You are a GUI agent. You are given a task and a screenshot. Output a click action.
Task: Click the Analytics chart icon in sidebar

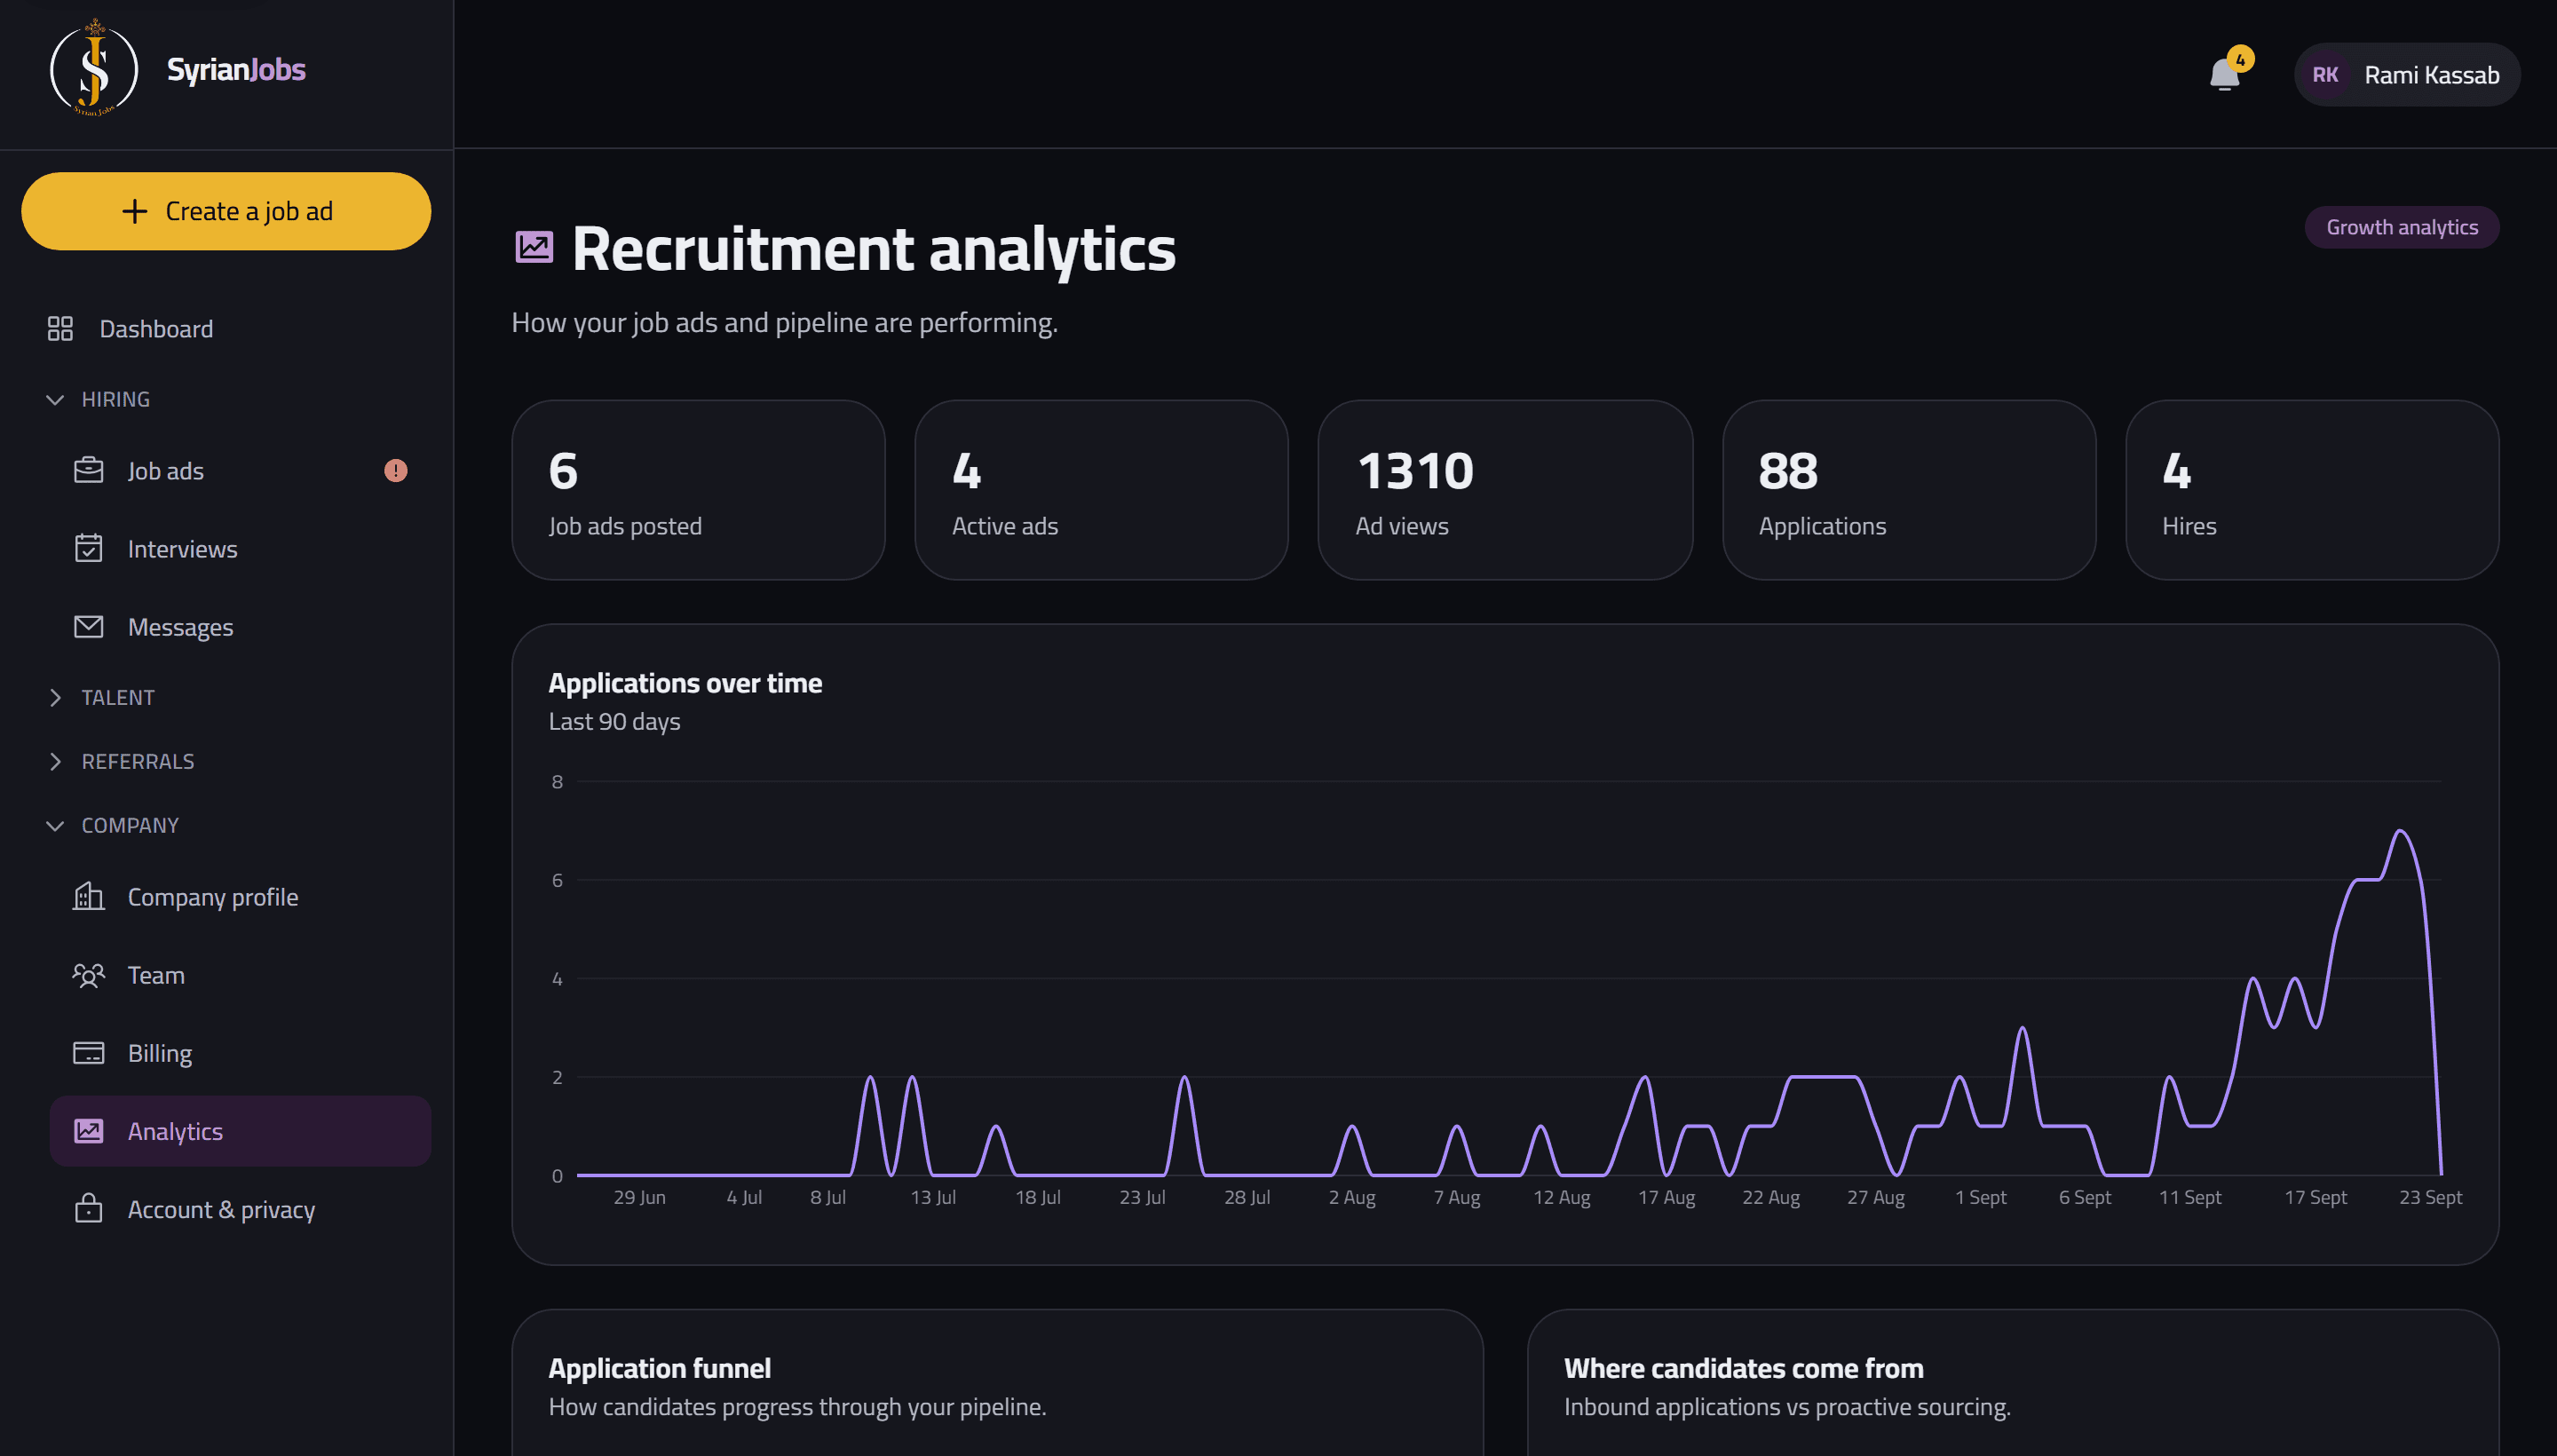click(89, 1131)
